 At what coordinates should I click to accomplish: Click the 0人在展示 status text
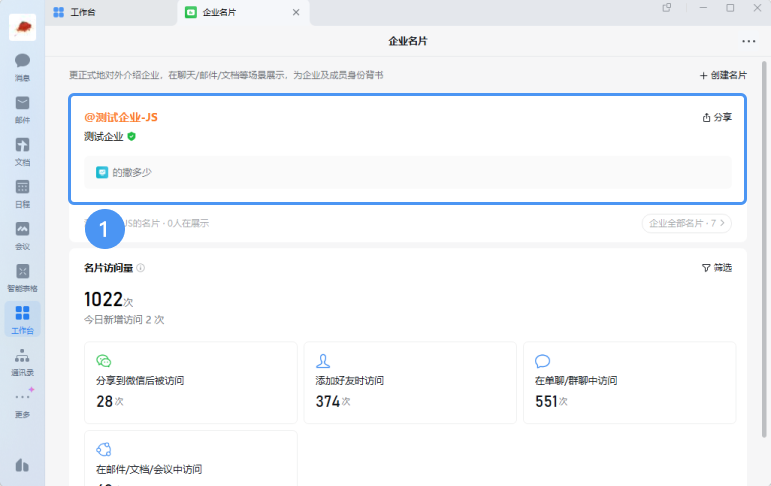point(188,223)
